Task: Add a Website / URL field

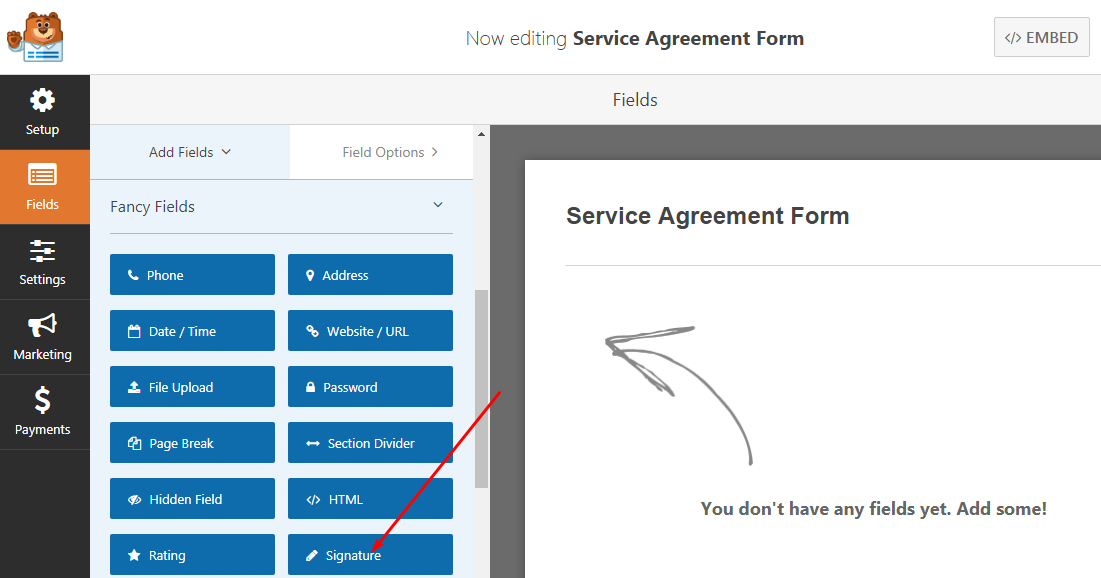Action: pos(370,331)
